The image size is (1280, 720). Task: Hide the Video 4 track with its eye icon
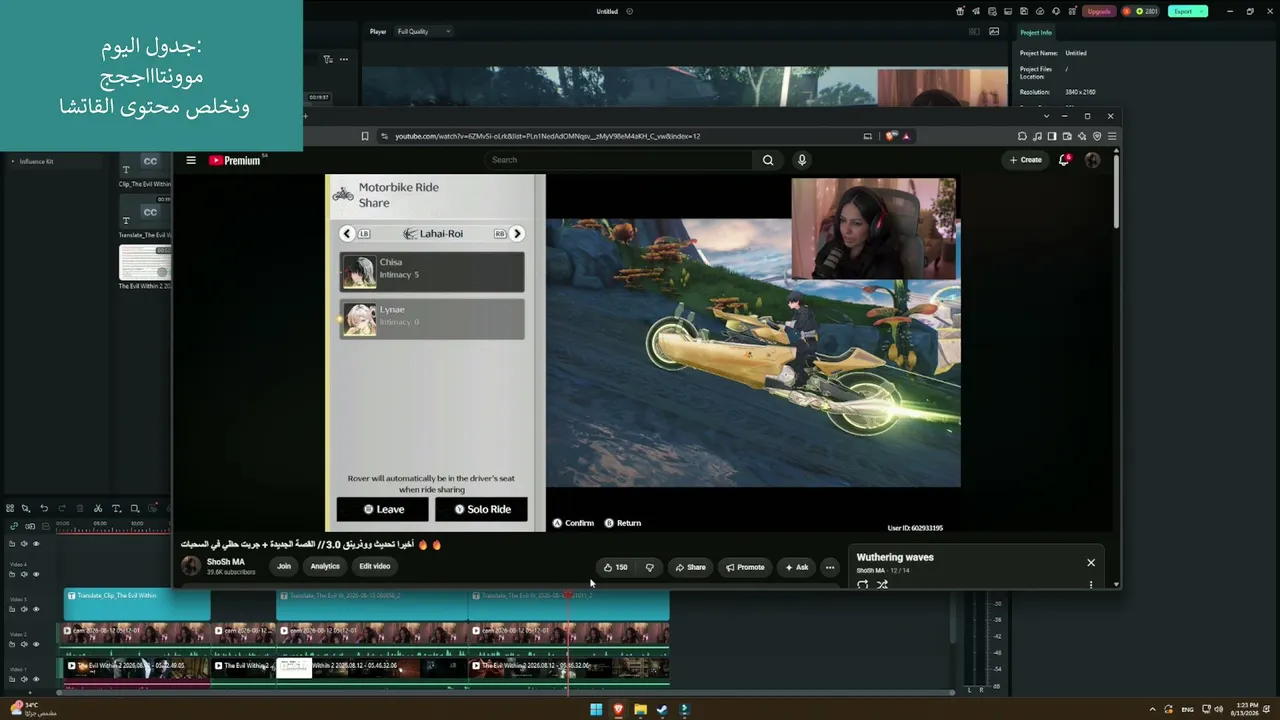tap(36, 574)
